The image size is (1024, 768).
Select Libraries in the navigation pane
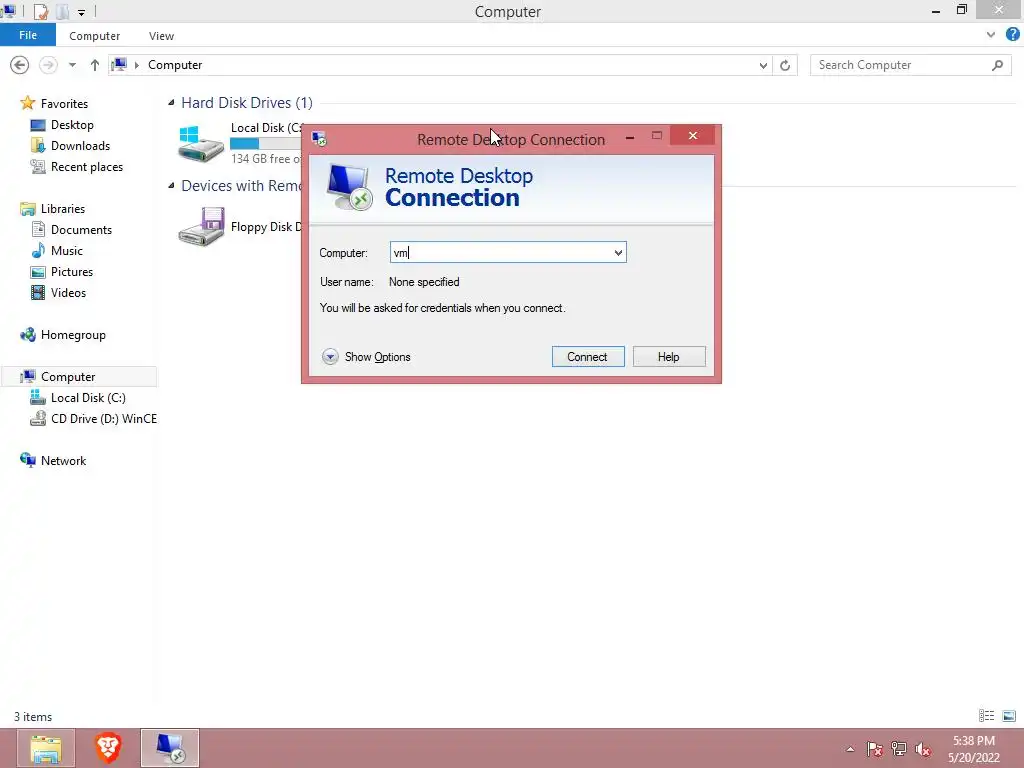[x=63, y=209]
